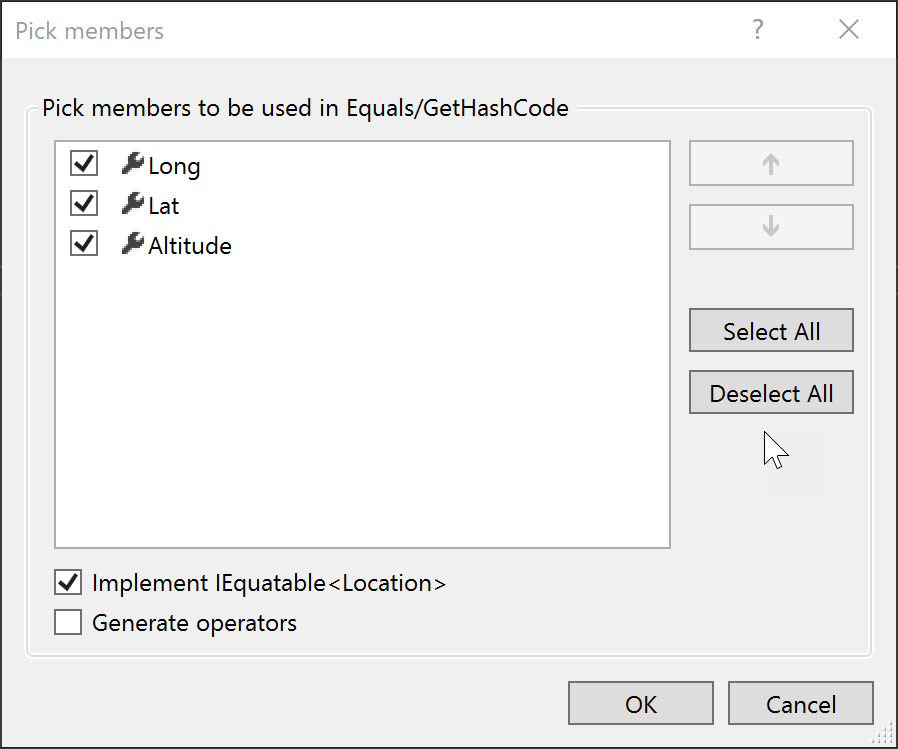Click the Deselect All button
This screenshot has width=898, height=749.
point(770,392)
